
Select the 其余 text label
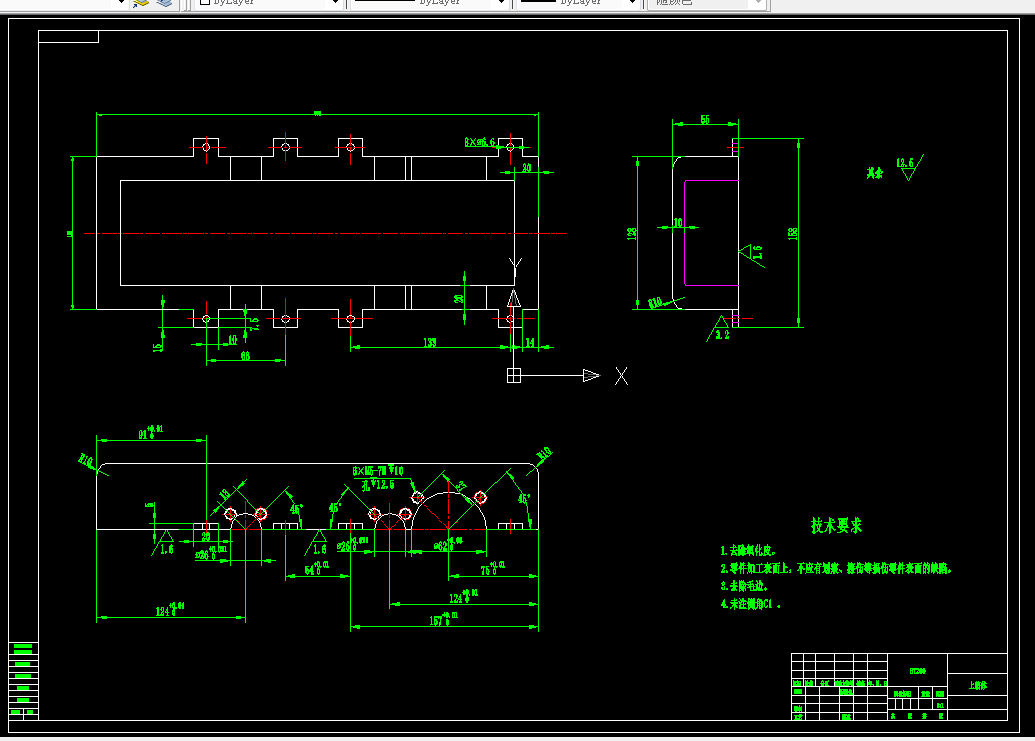pos(875,173)
